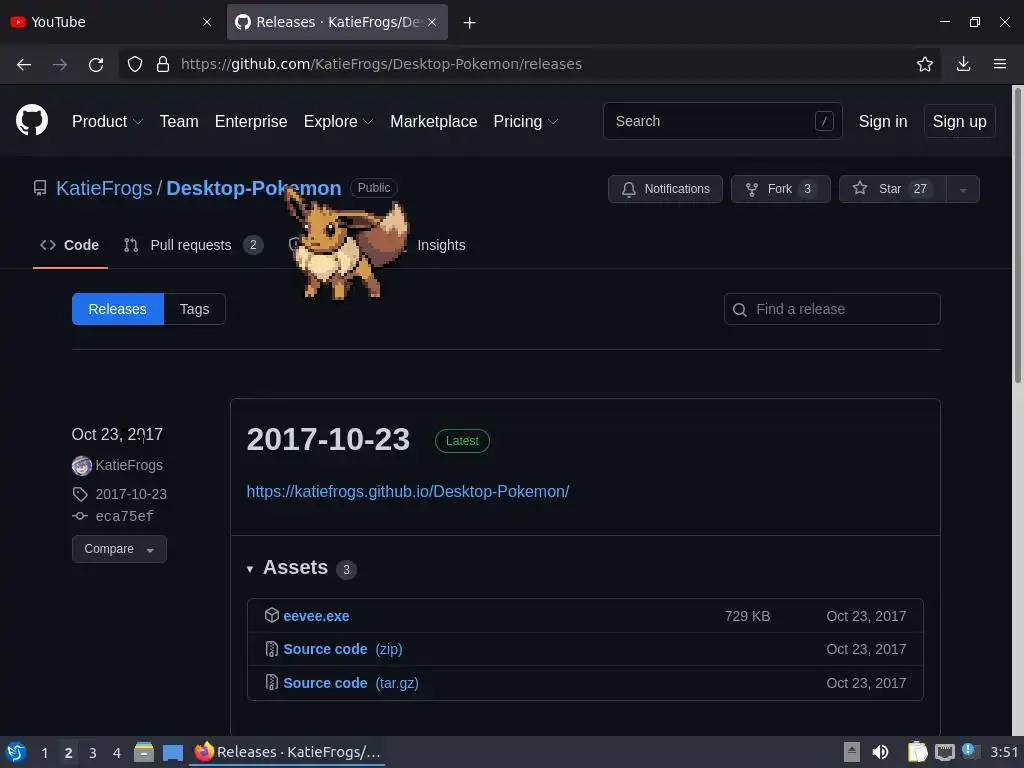
Task: Open the Enterprise navigation link
Action: [251, 121]
